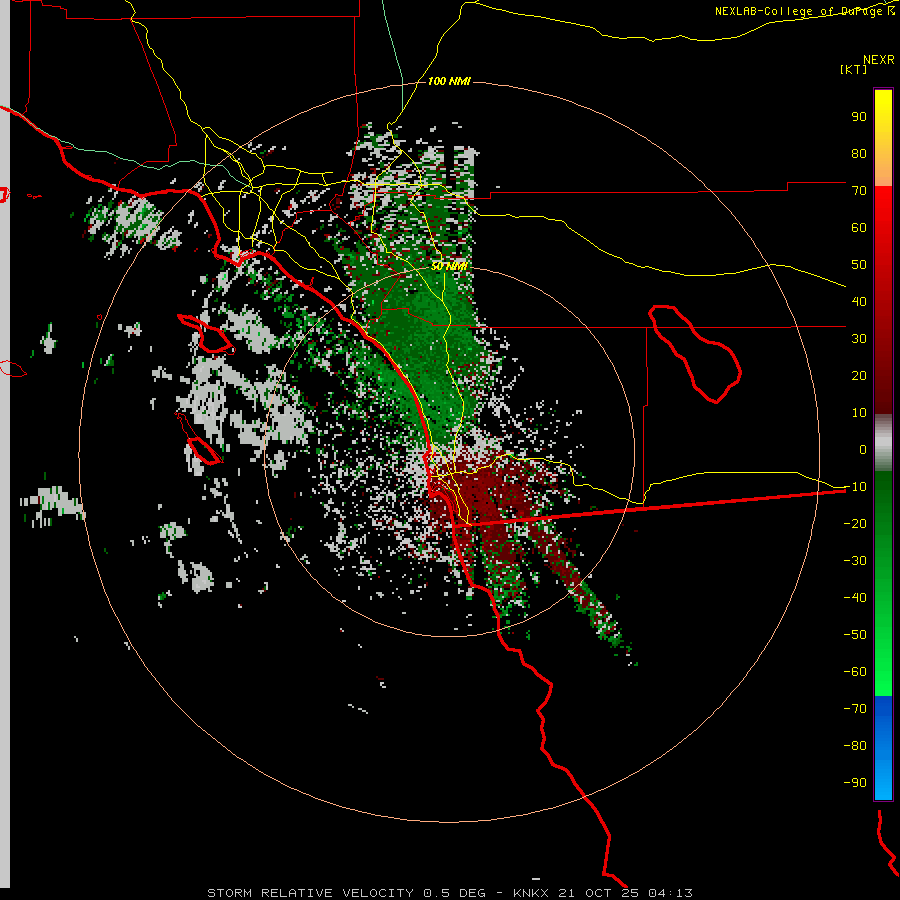Screen dimensions: 900x900
Task: Select the -80 value on the velocity scale
Action: click(x=855, y=746)
